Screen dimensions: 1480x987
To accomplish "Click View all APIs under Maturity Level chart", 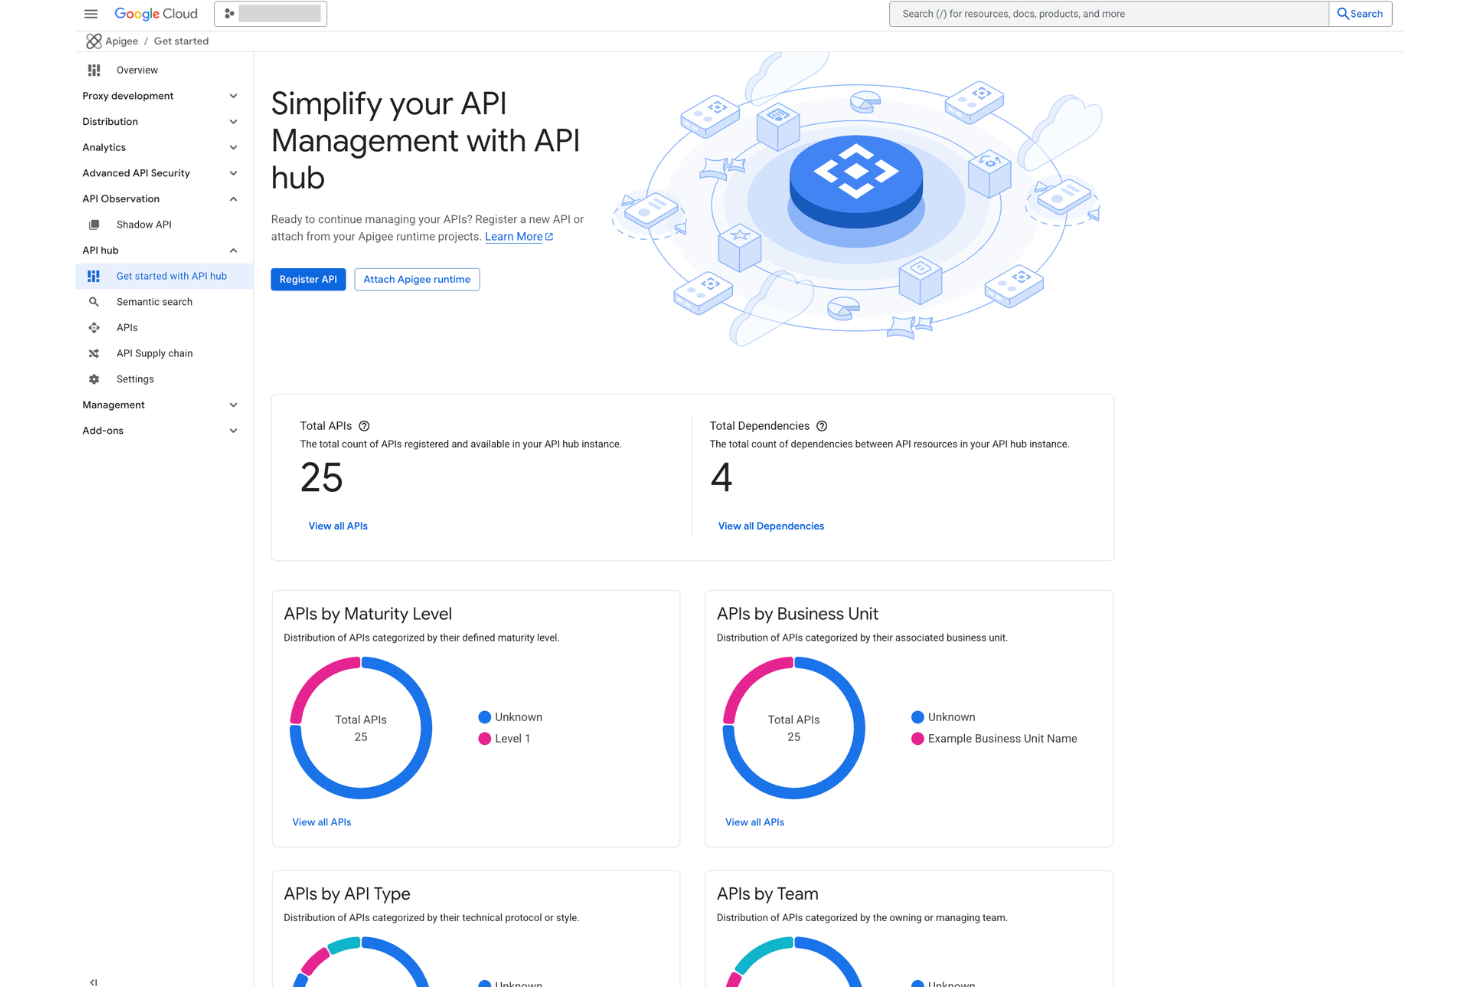I will pos(322,822).
